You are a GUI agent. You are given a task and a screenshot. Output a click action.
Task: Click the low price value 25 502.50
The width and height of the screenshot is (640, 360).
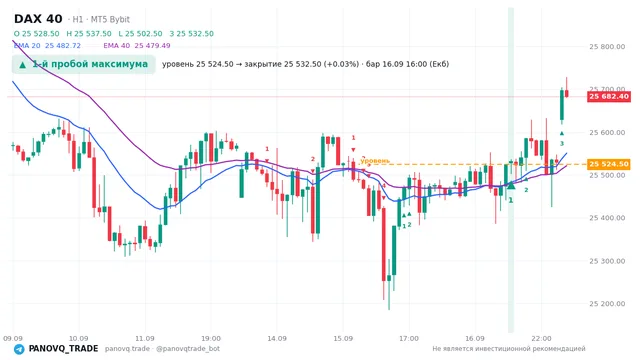point(144,33)
